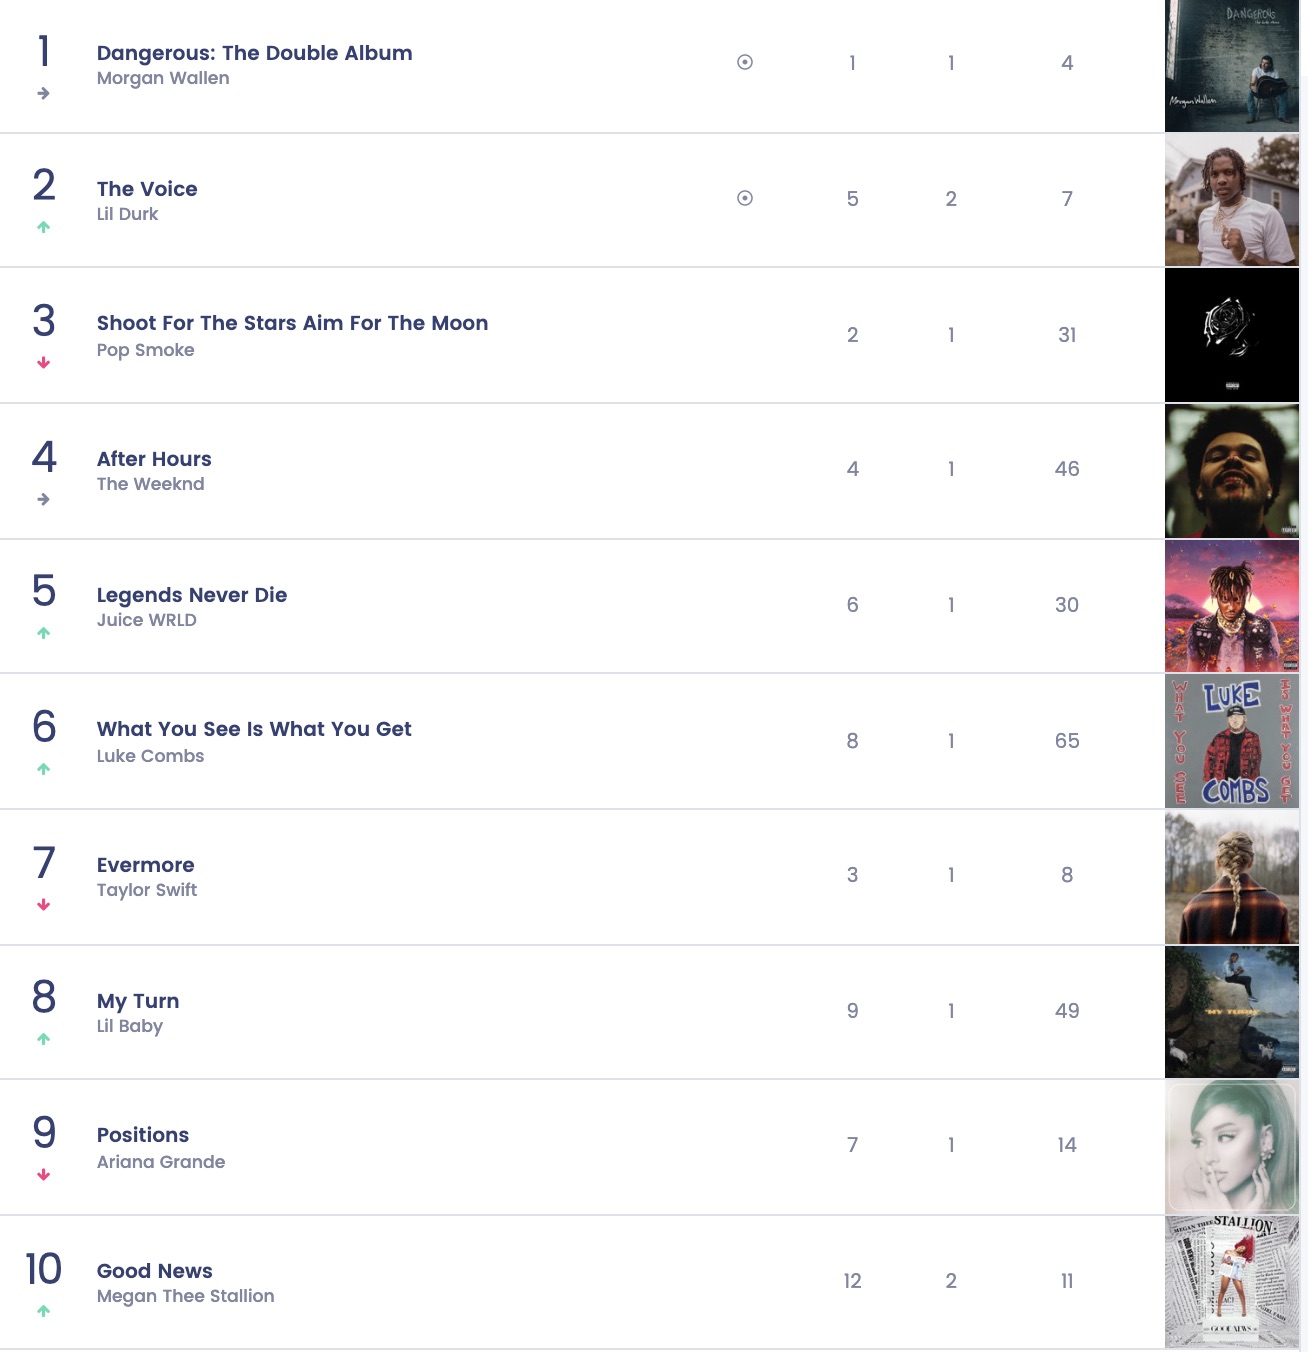View Positions album cover image

1232,1147
